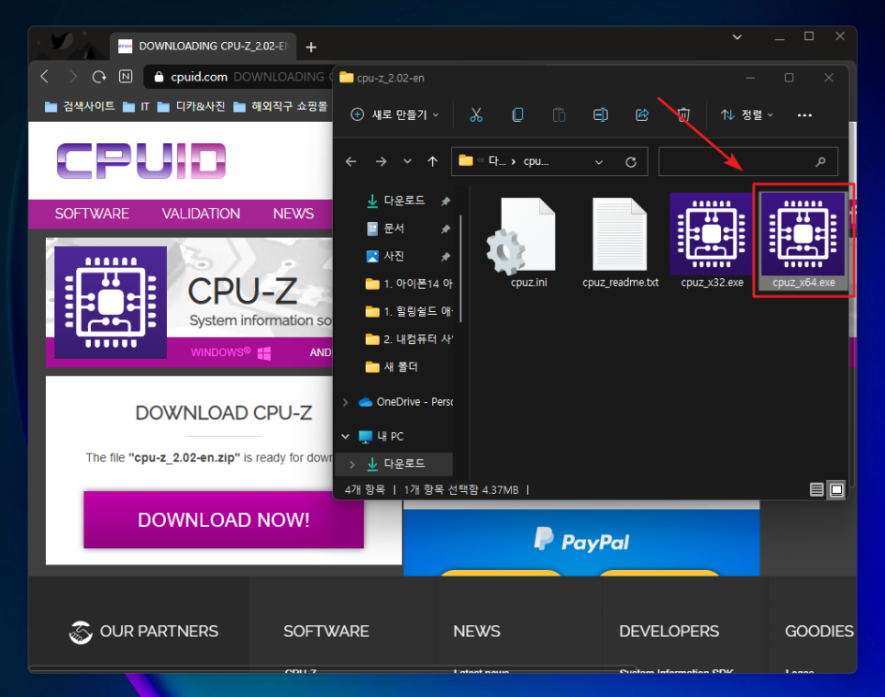Click the Share icon in Explorer toolbar
Screen dimensions: 885x697
[642, 115]
